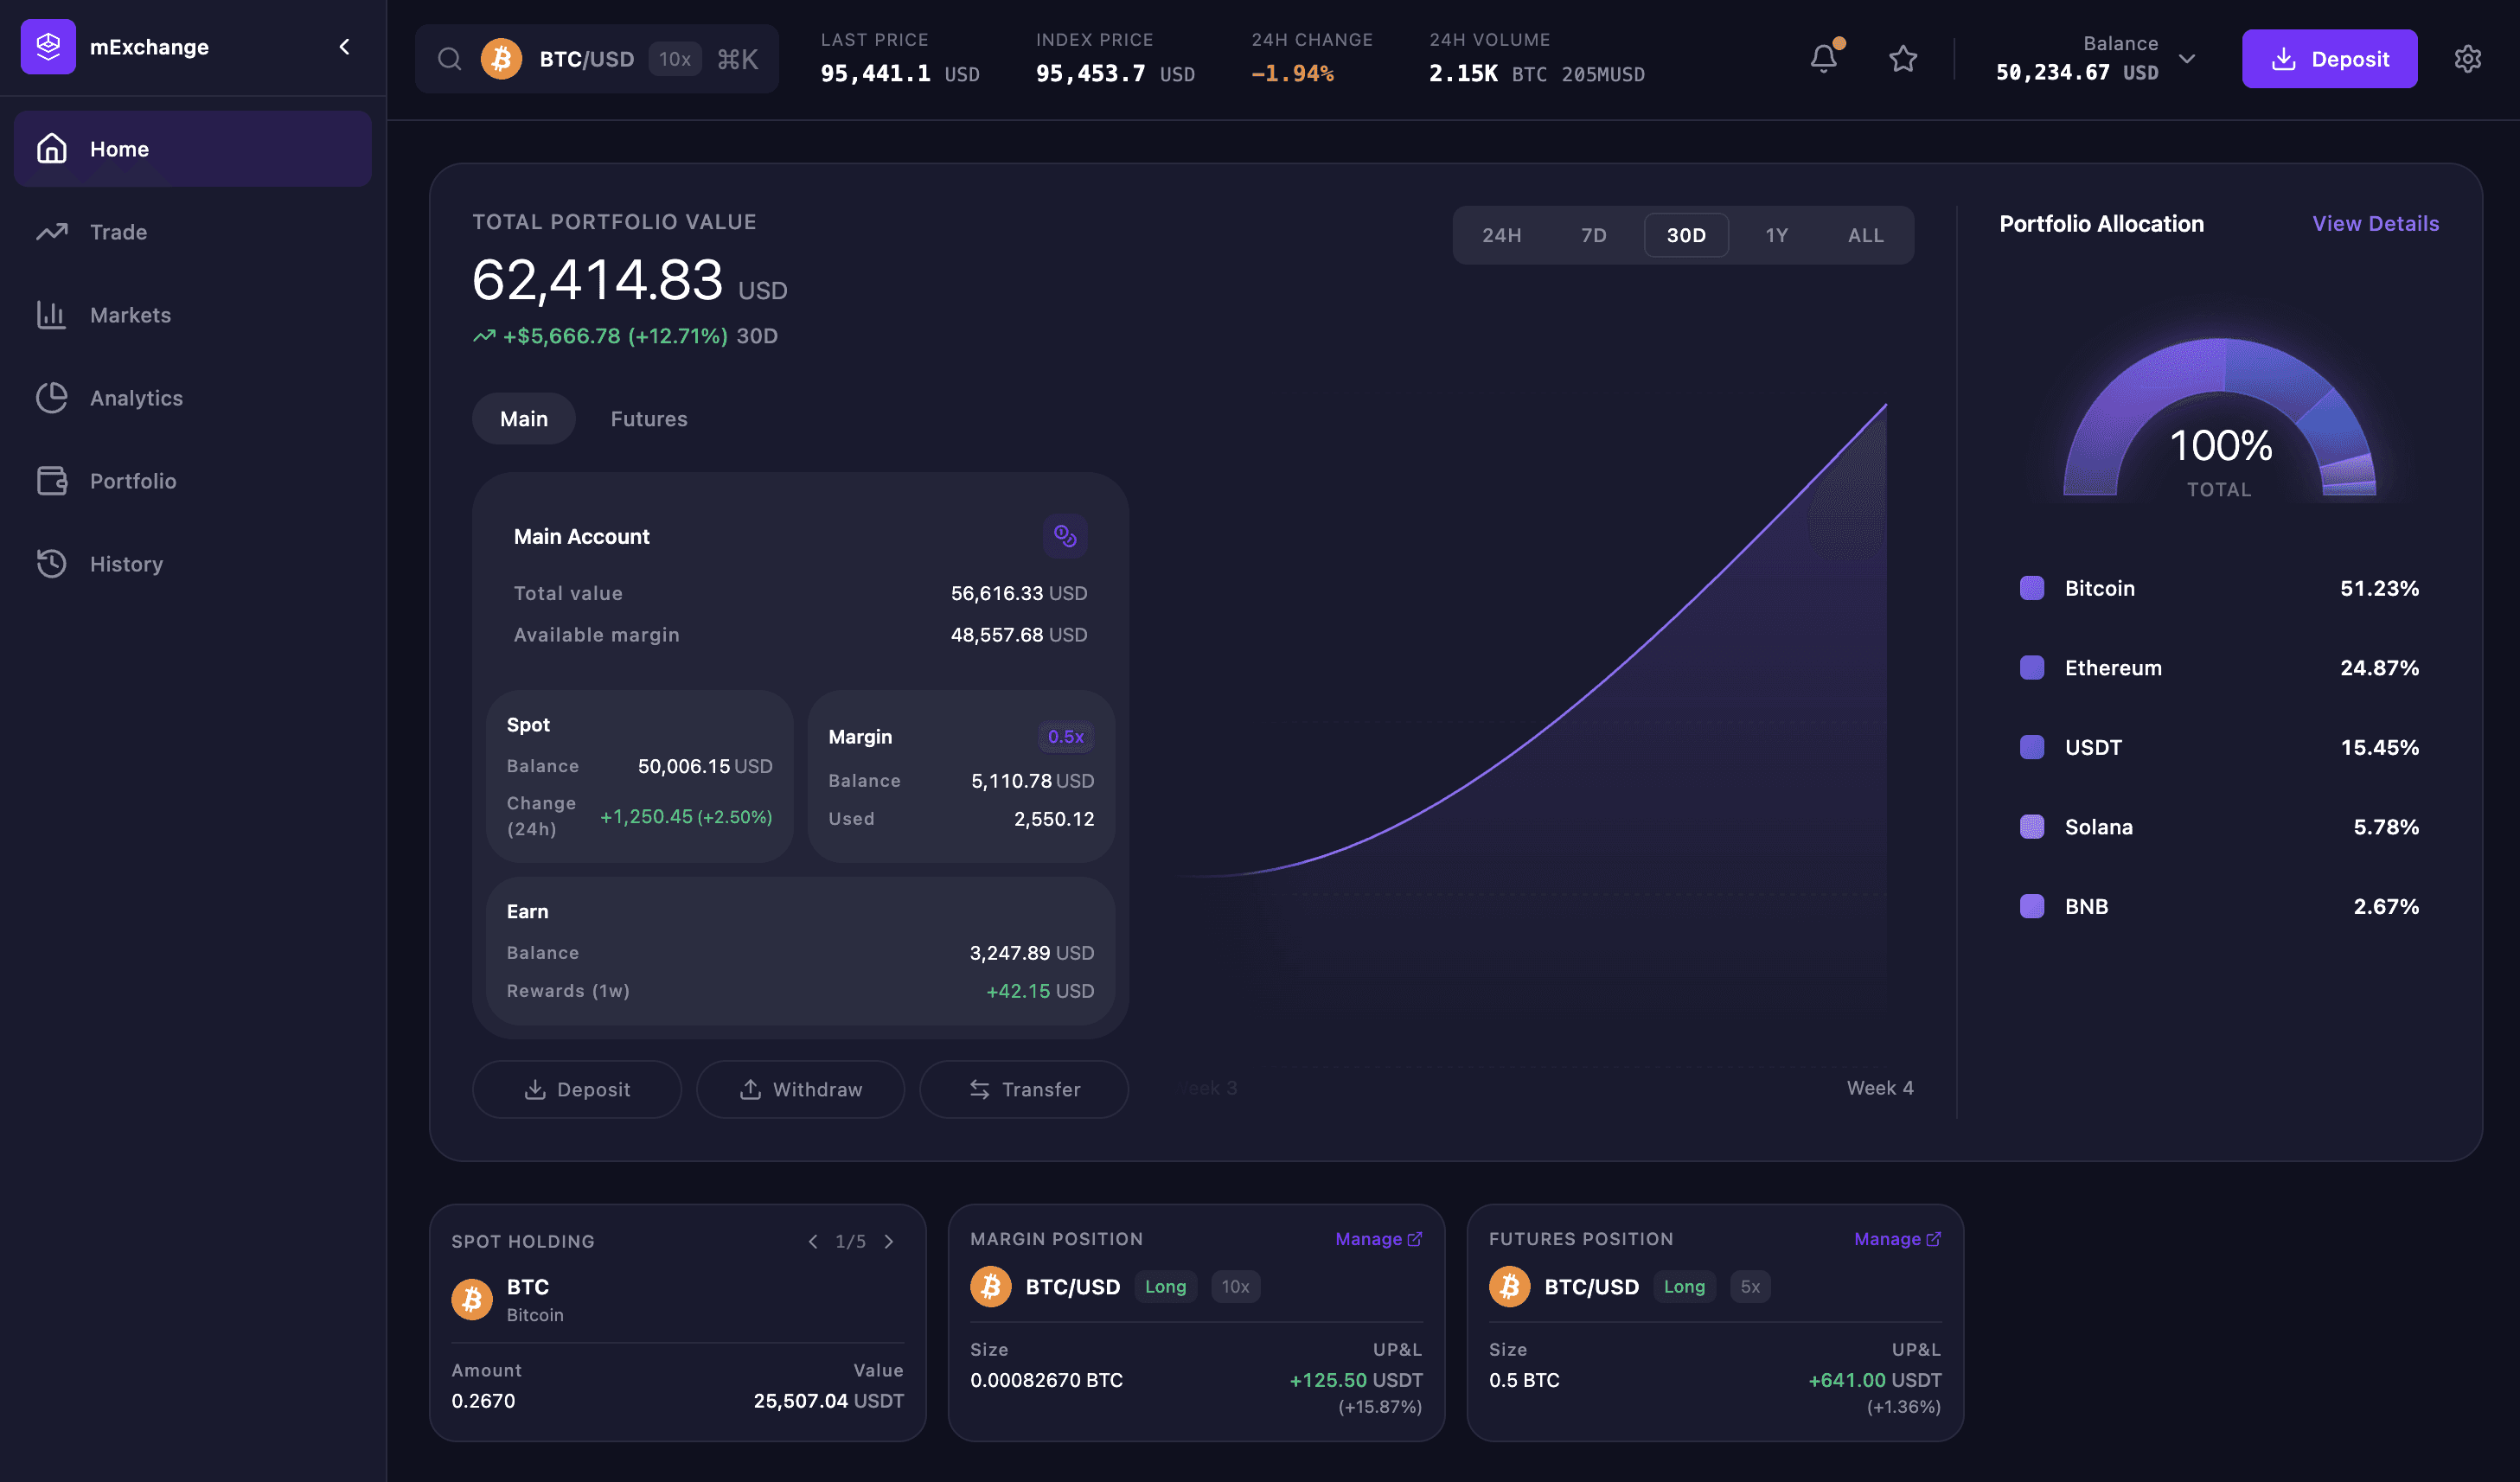The image size is (2520, 1482).
Task: Expand the Balance dropdown chevron
Action: [x=2187, y=59]
